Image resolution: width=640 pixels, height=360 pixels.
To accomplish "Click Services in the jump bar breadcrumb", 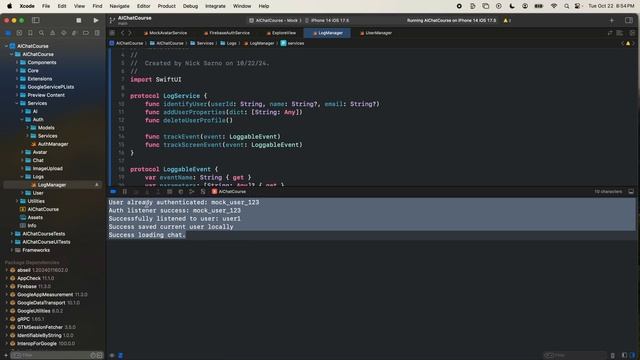I will pos(202,43).
